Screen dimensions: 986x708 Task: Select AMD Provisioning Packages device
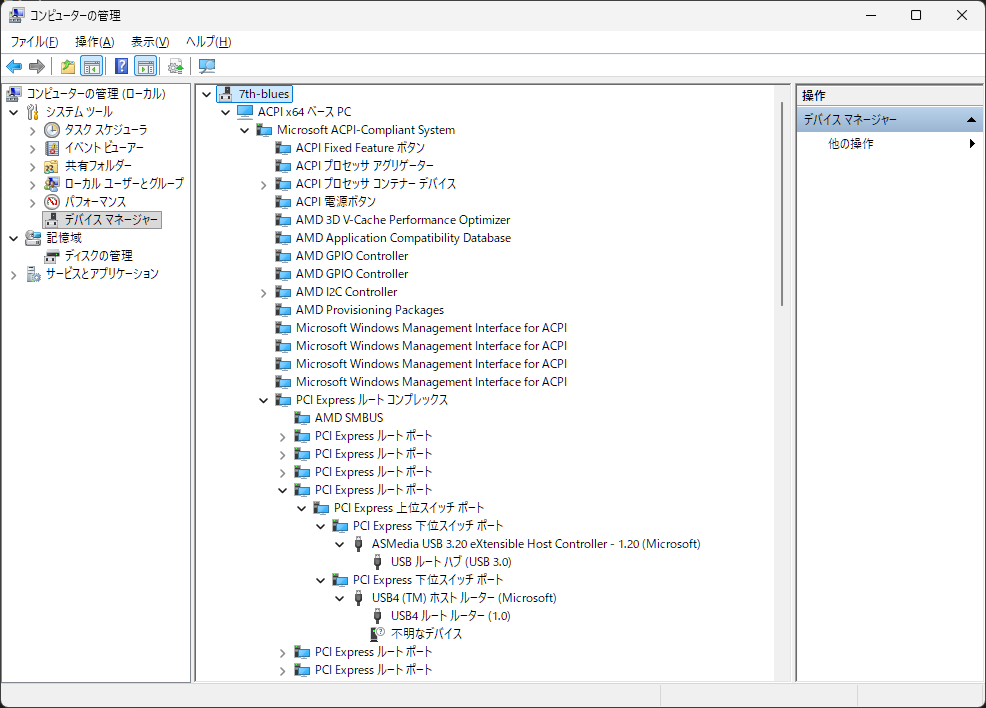[x=370, y=310]
